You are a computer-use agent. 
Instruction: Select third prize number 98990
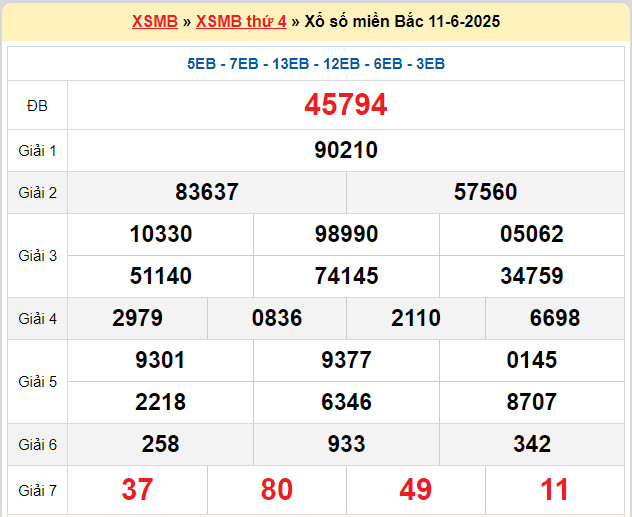click(346, 234)
